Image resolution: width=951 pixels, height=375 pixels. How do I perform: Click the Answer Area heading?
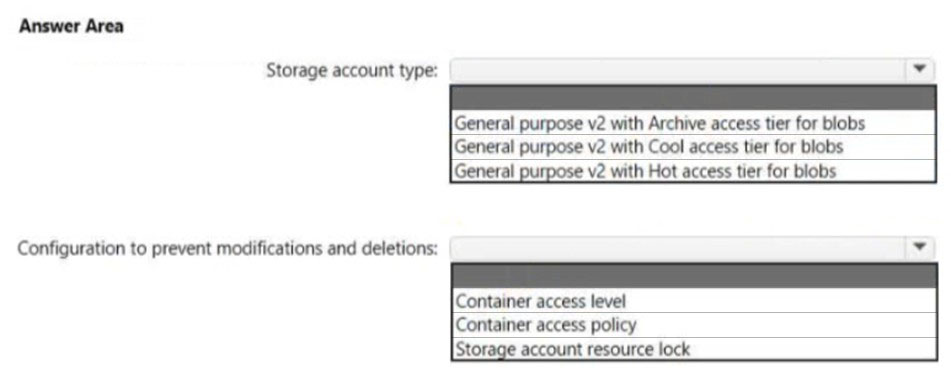pyautogui.click(x=71, y=27)
